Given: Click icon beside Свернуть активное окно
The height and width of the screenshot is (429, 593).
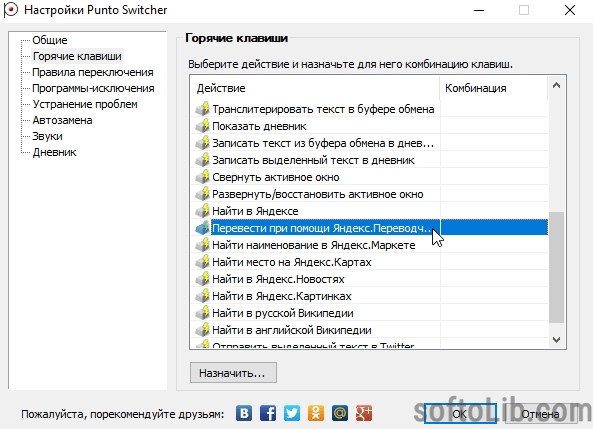Looking at the screenshot, I should 203,177.
